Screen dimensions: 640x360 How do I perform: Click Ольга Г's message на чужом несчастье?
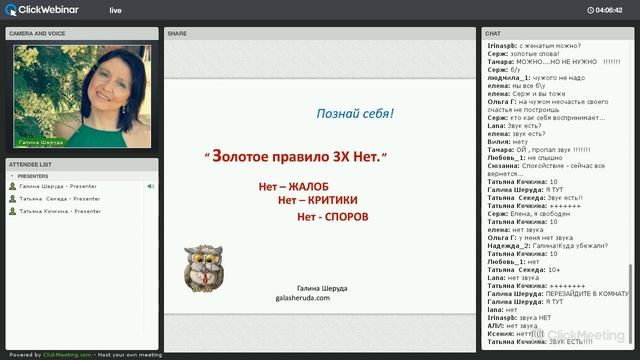(548, 106)
